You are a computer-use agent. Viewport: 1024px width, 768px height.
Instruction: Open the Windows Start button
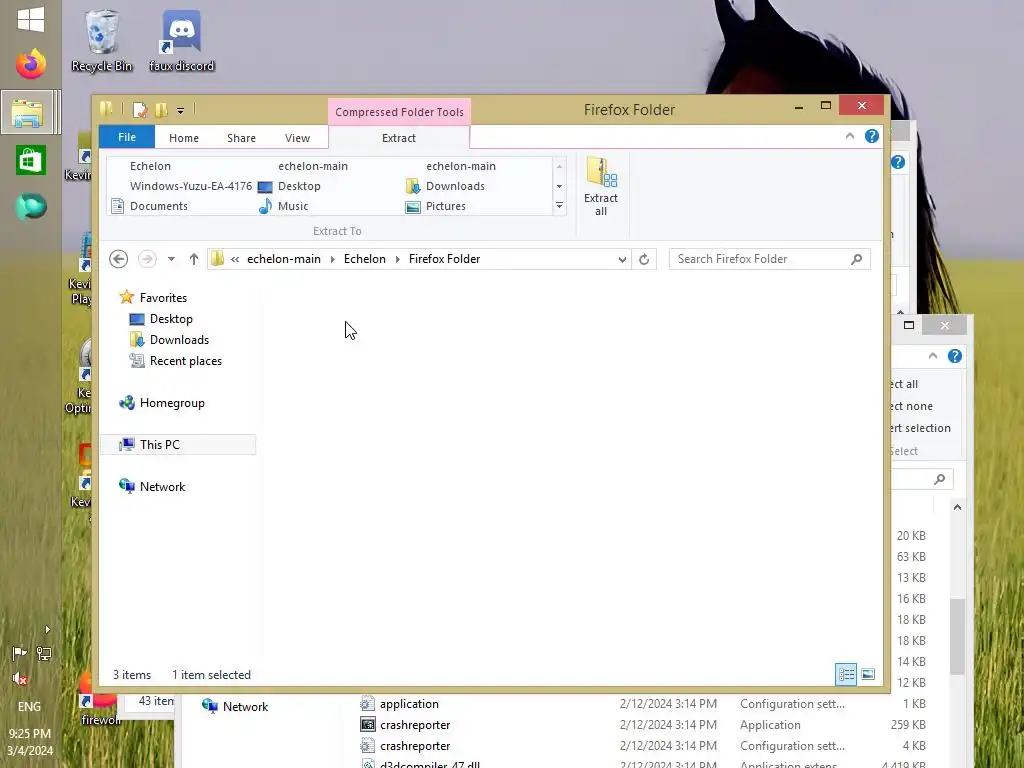31,20
